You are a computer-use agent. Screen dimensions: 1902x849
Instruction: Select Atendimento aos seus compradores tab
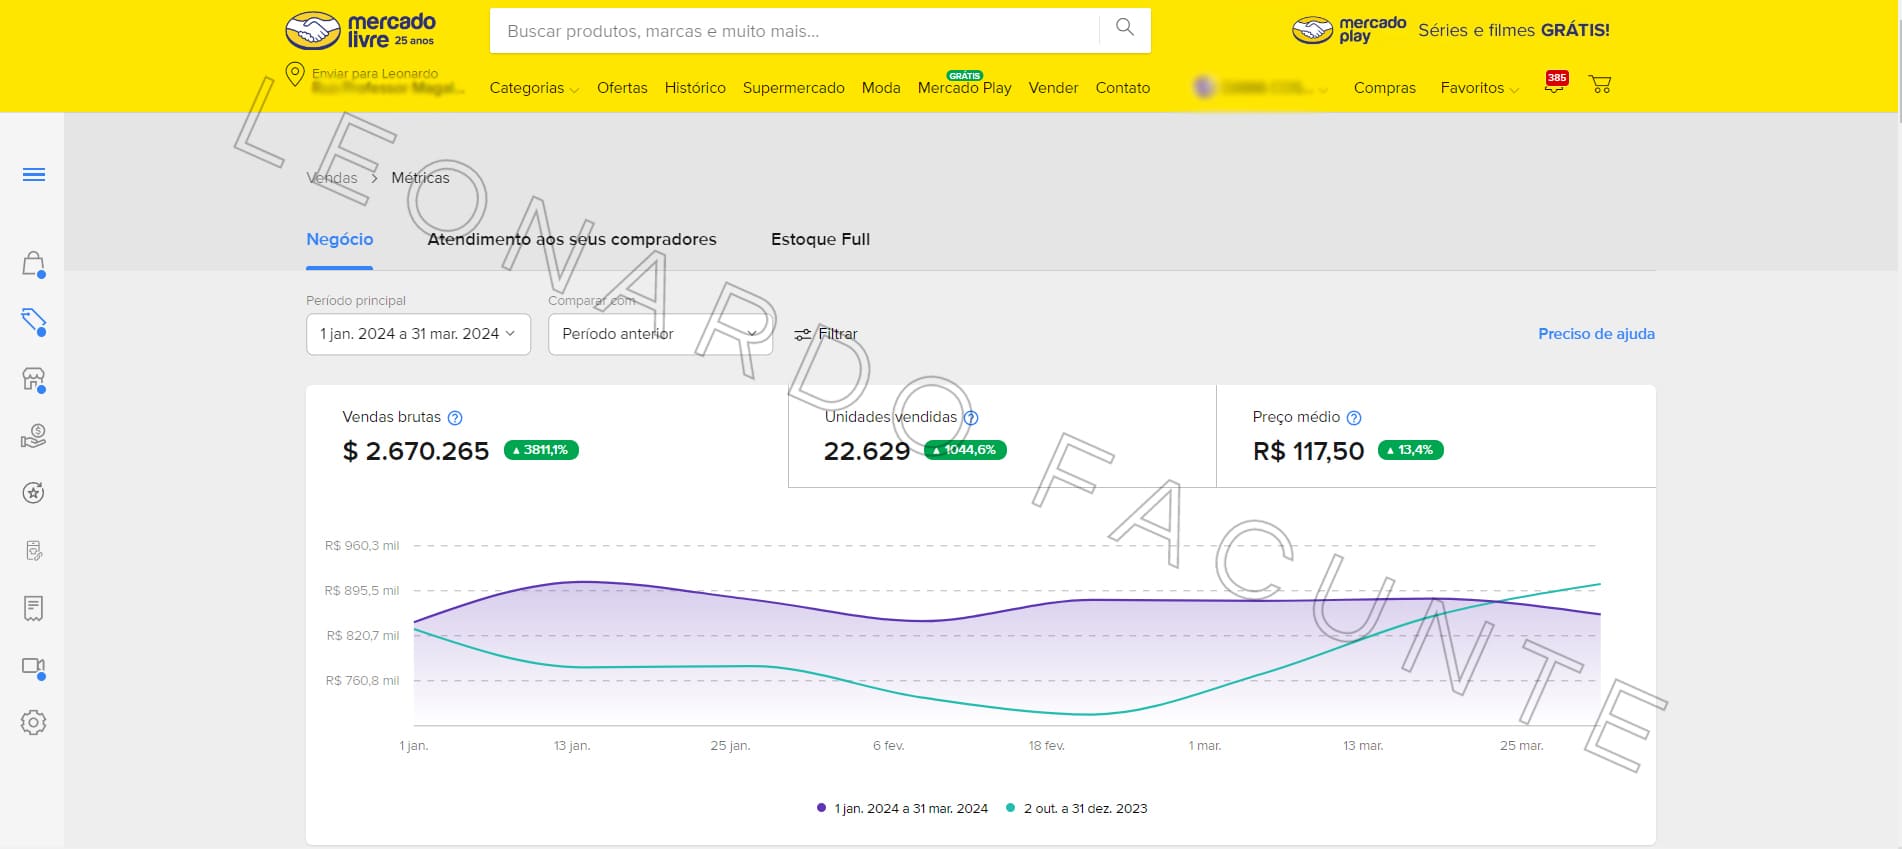tap(572, 239)
